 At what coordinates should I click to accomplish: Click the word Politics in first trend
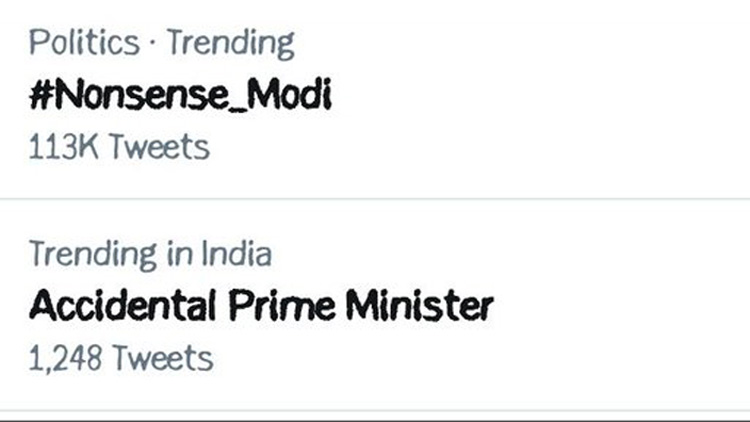coord(84,43)
